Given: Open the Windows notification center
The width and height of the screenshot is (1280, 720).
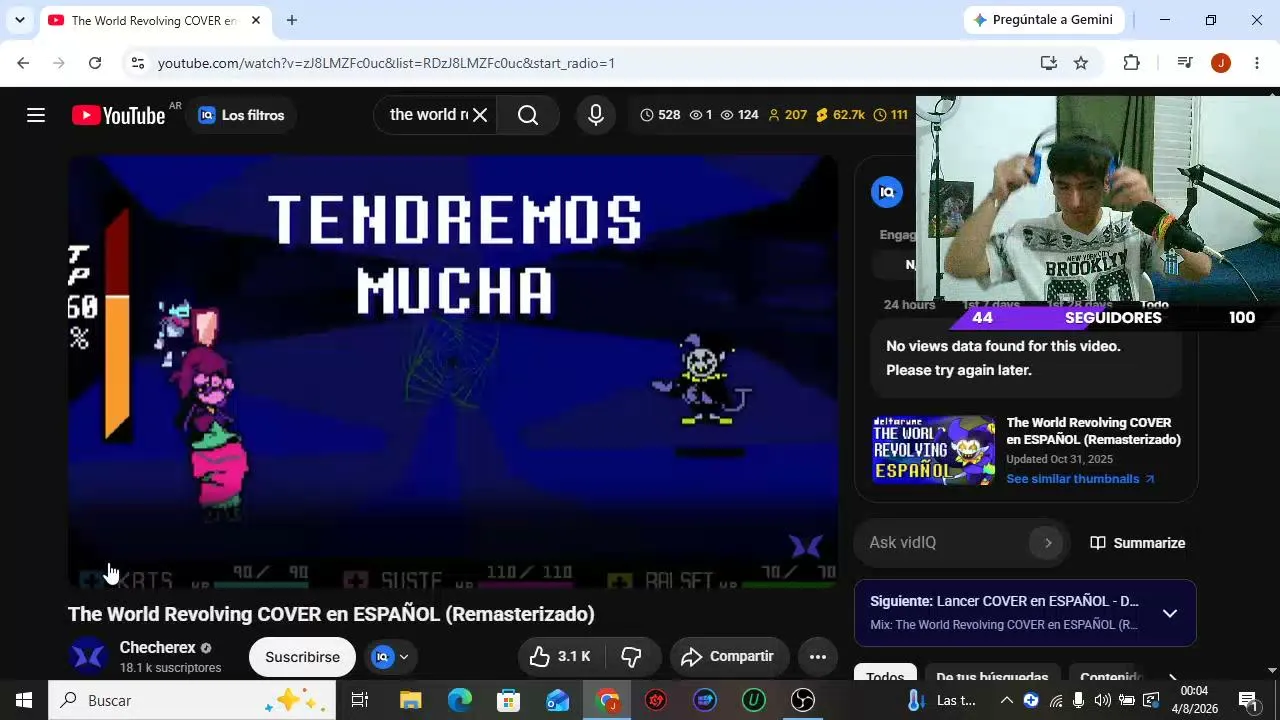Looking at the screenshot, I should [x=1247, y=700].
